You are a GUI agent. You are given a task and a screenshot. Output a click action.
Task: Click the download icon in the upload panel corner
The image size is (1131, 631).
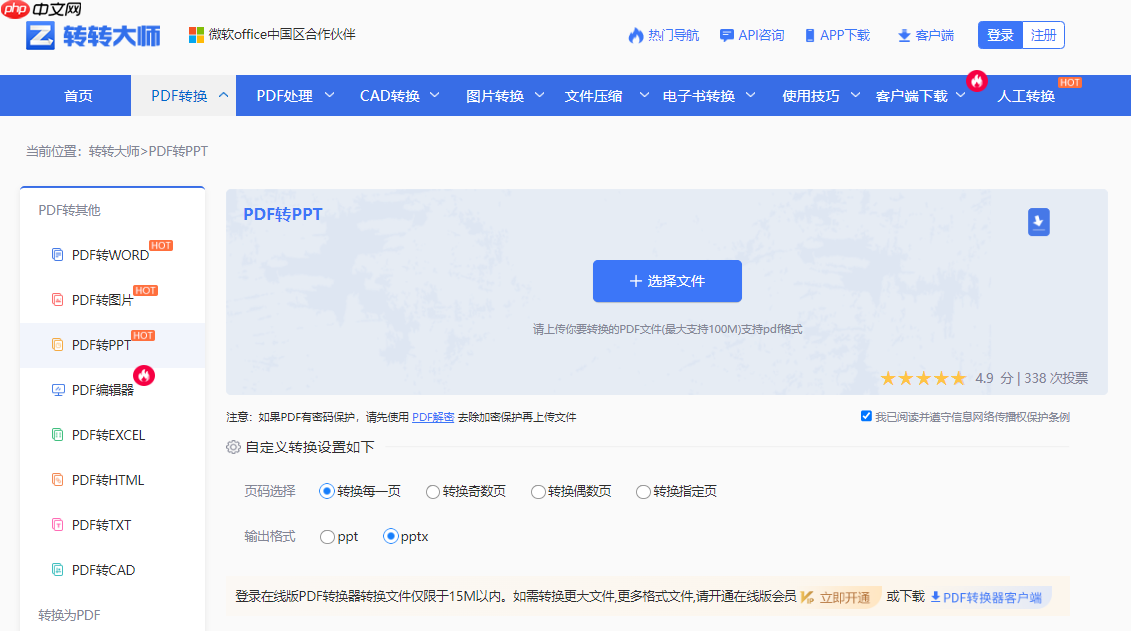[1038, 222]
